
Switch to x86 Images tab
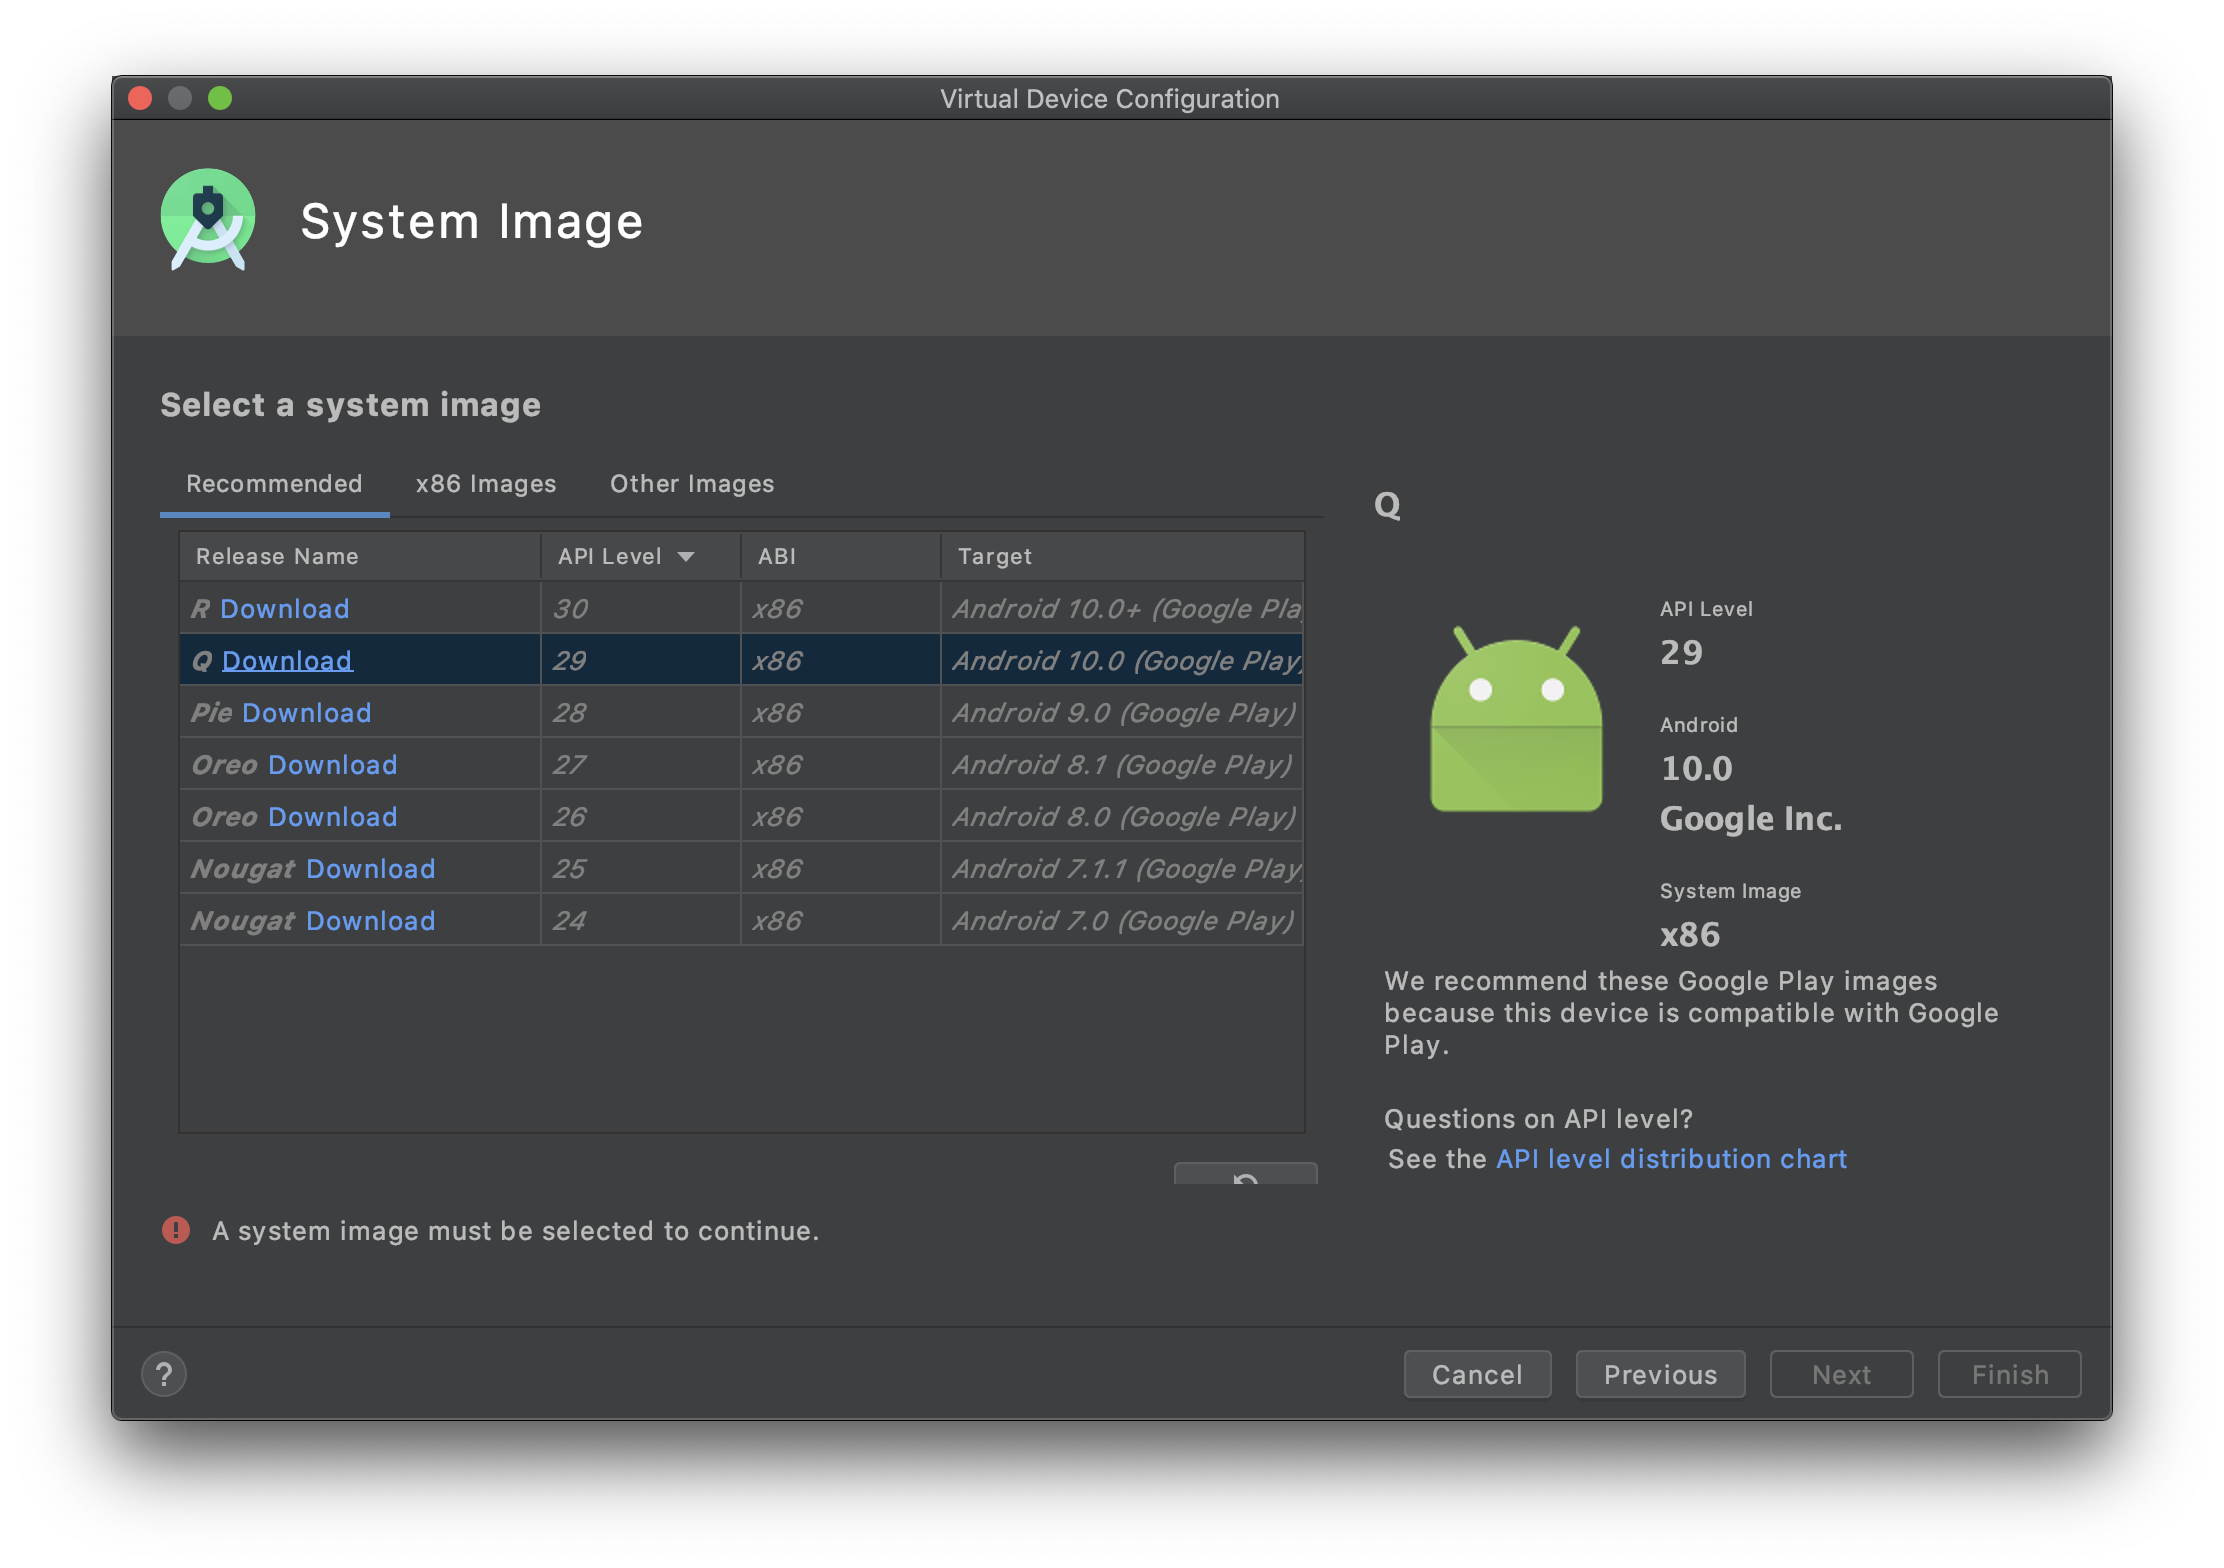(x=486, y=484)
